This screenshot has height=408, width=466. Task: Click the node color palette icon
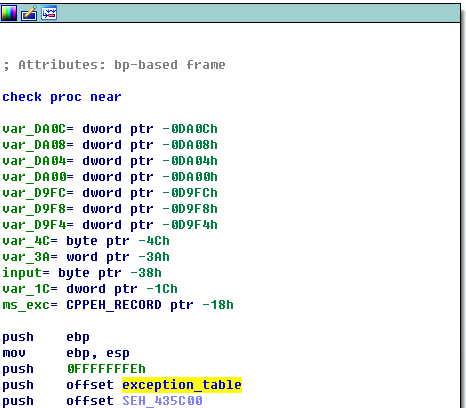[8, 13]
